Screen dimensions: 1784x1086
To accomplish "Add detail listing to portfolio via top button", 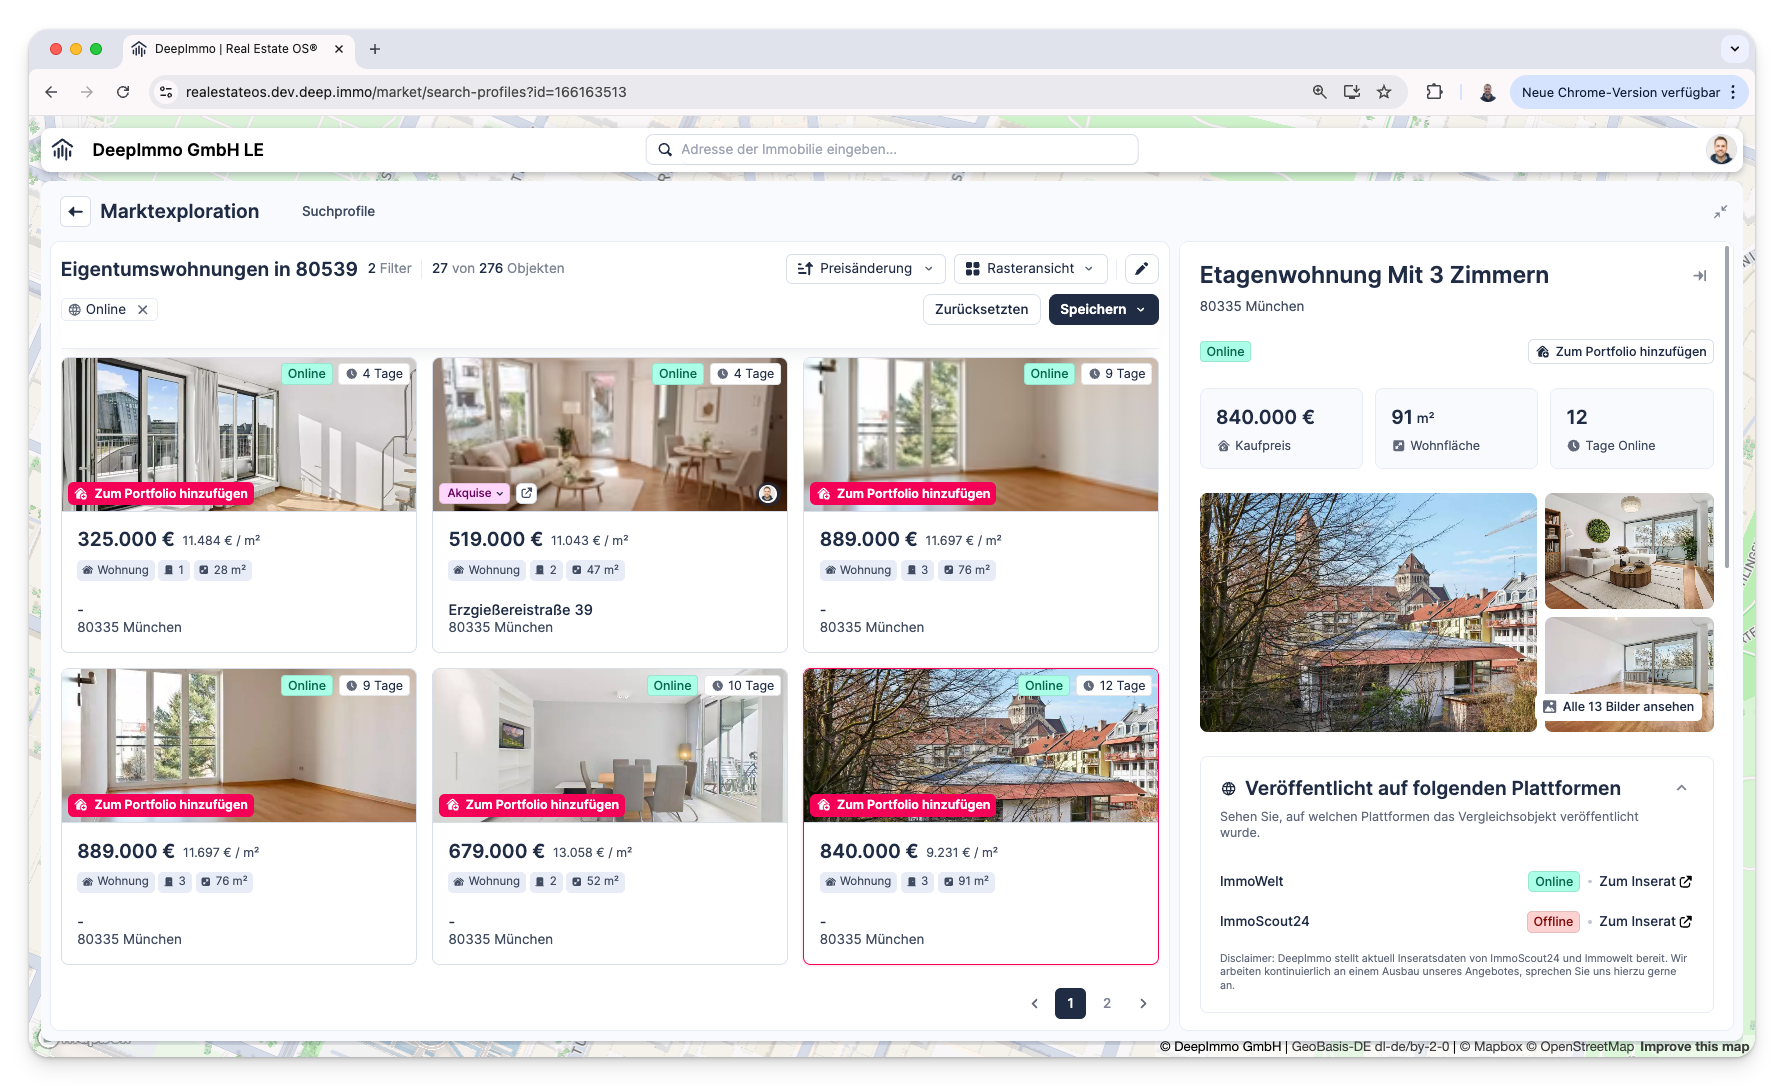I will (1620, 352).
